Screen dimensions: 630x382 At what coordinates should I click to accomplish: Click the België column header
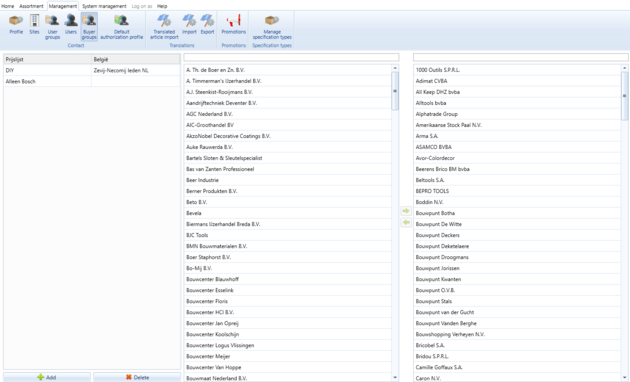point(136,59)
